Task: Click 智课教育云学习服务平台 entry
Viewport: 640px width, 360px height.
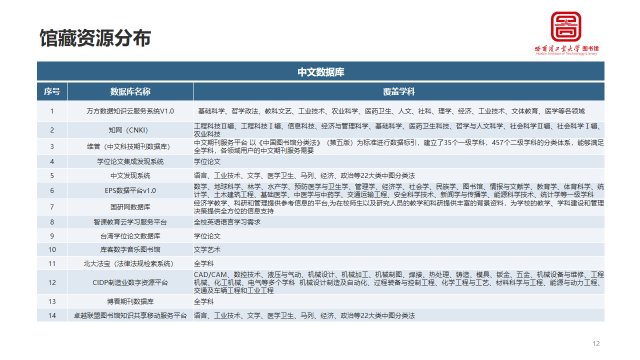Action: (130, 222)
